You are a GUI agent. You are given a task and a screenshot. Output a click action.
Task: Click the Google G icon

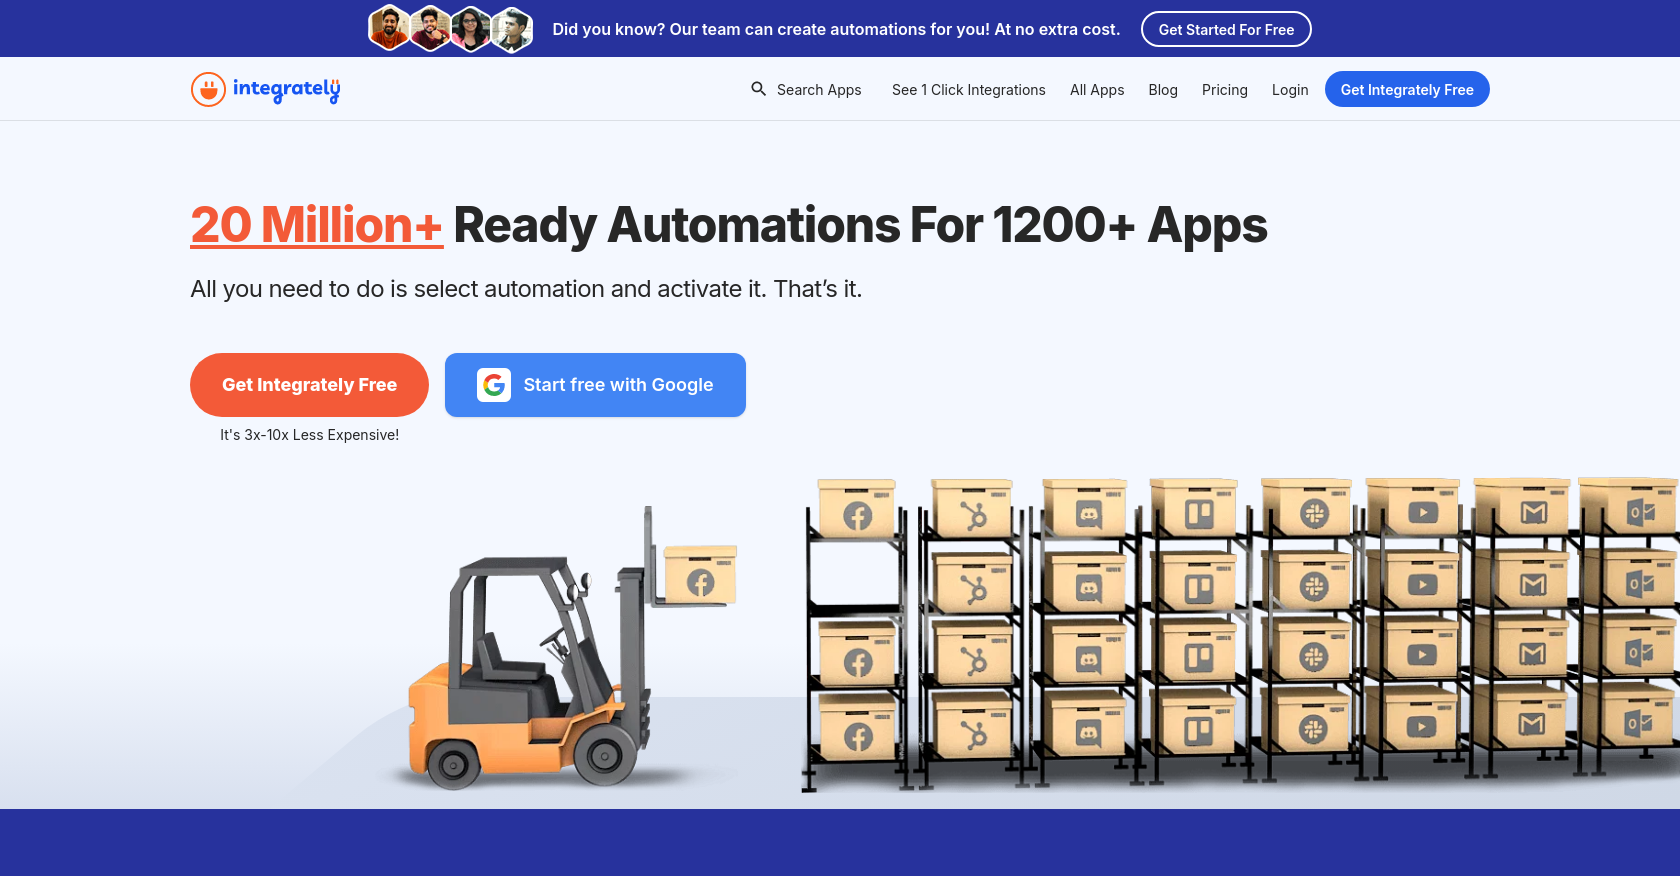(494, 385)
